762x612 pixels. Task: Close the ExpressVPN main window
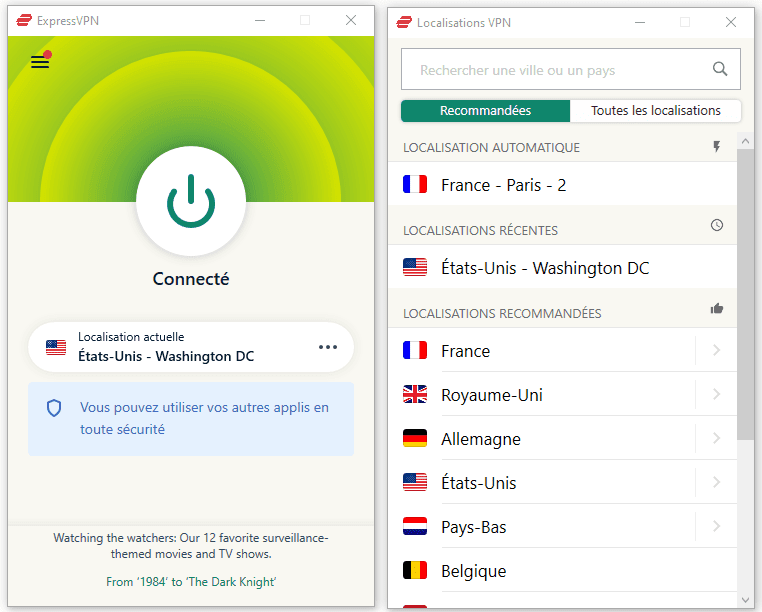351,20
